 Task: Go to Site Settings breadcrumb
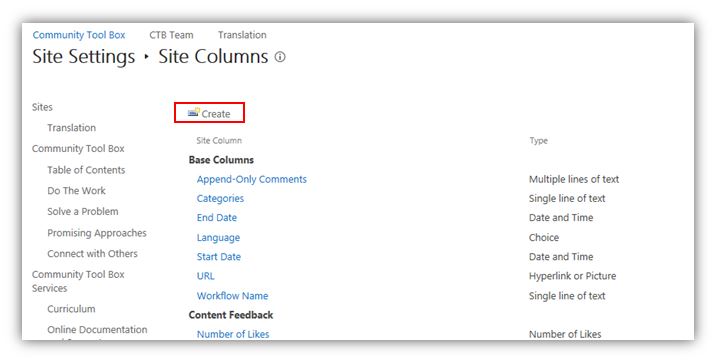tap(83, 57)
